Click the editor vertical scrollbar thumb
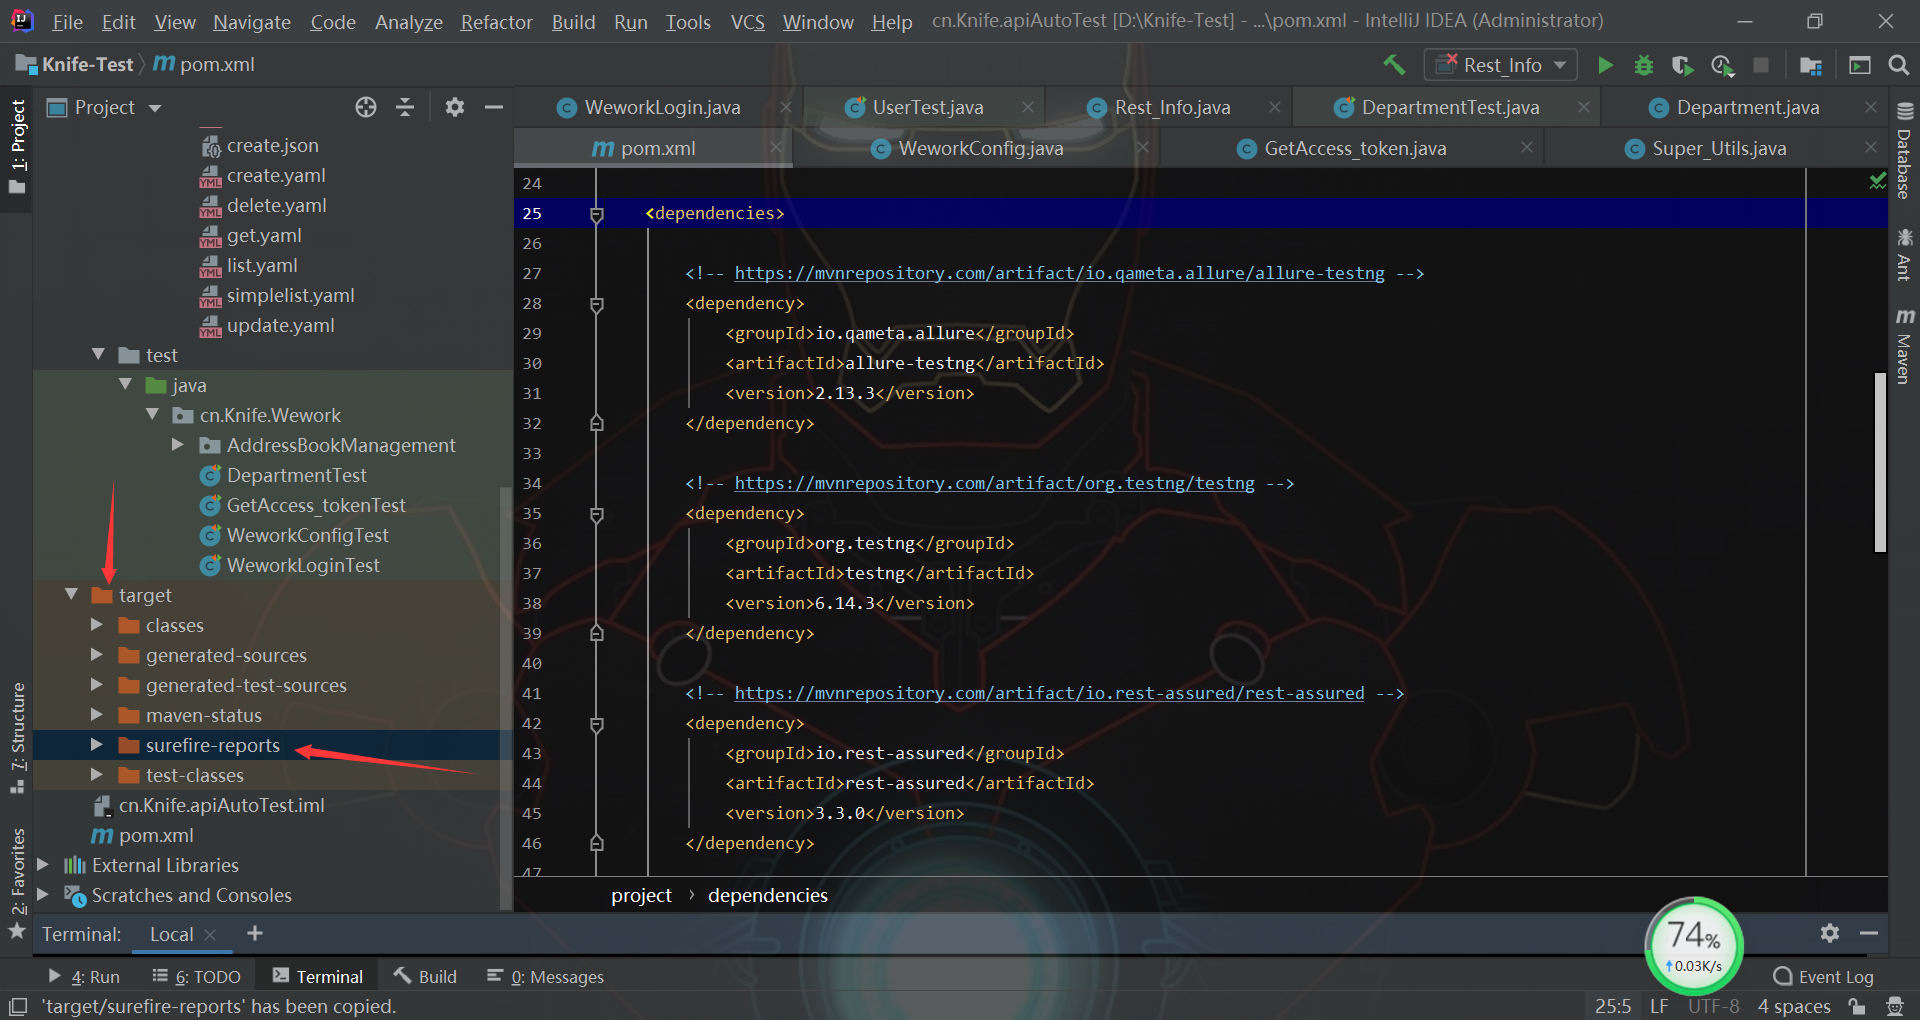Image resolution: width=1920 pixels, height=1020 pixels. pos(1880,462)
